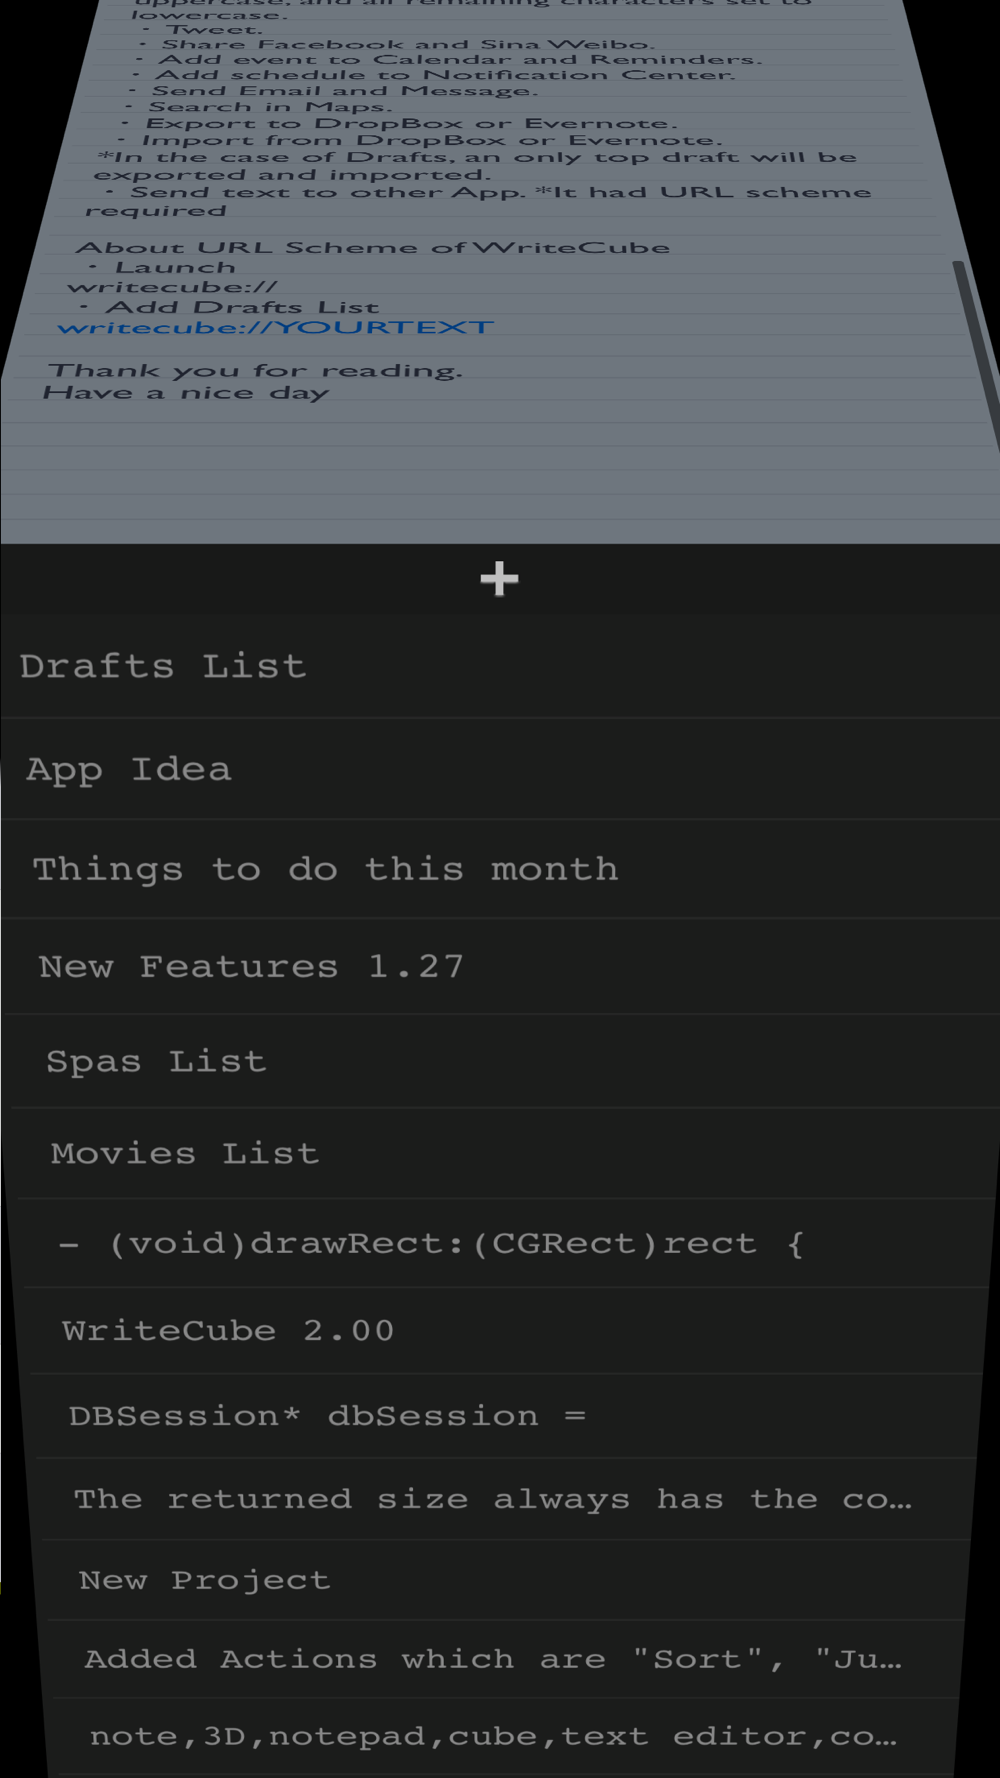The image size is (1000, 1778).
Task: Open Things to do this month
Action: (325, 869)
